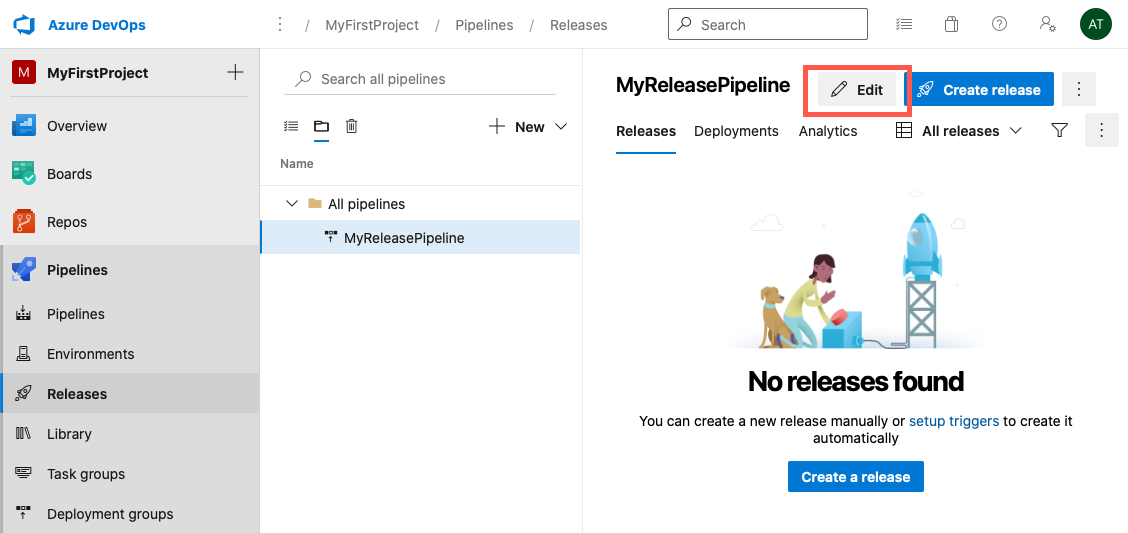This screenshot has width=1128, height=533.
Task: Focus the top Search box
Action: click(x=768, y=24)
